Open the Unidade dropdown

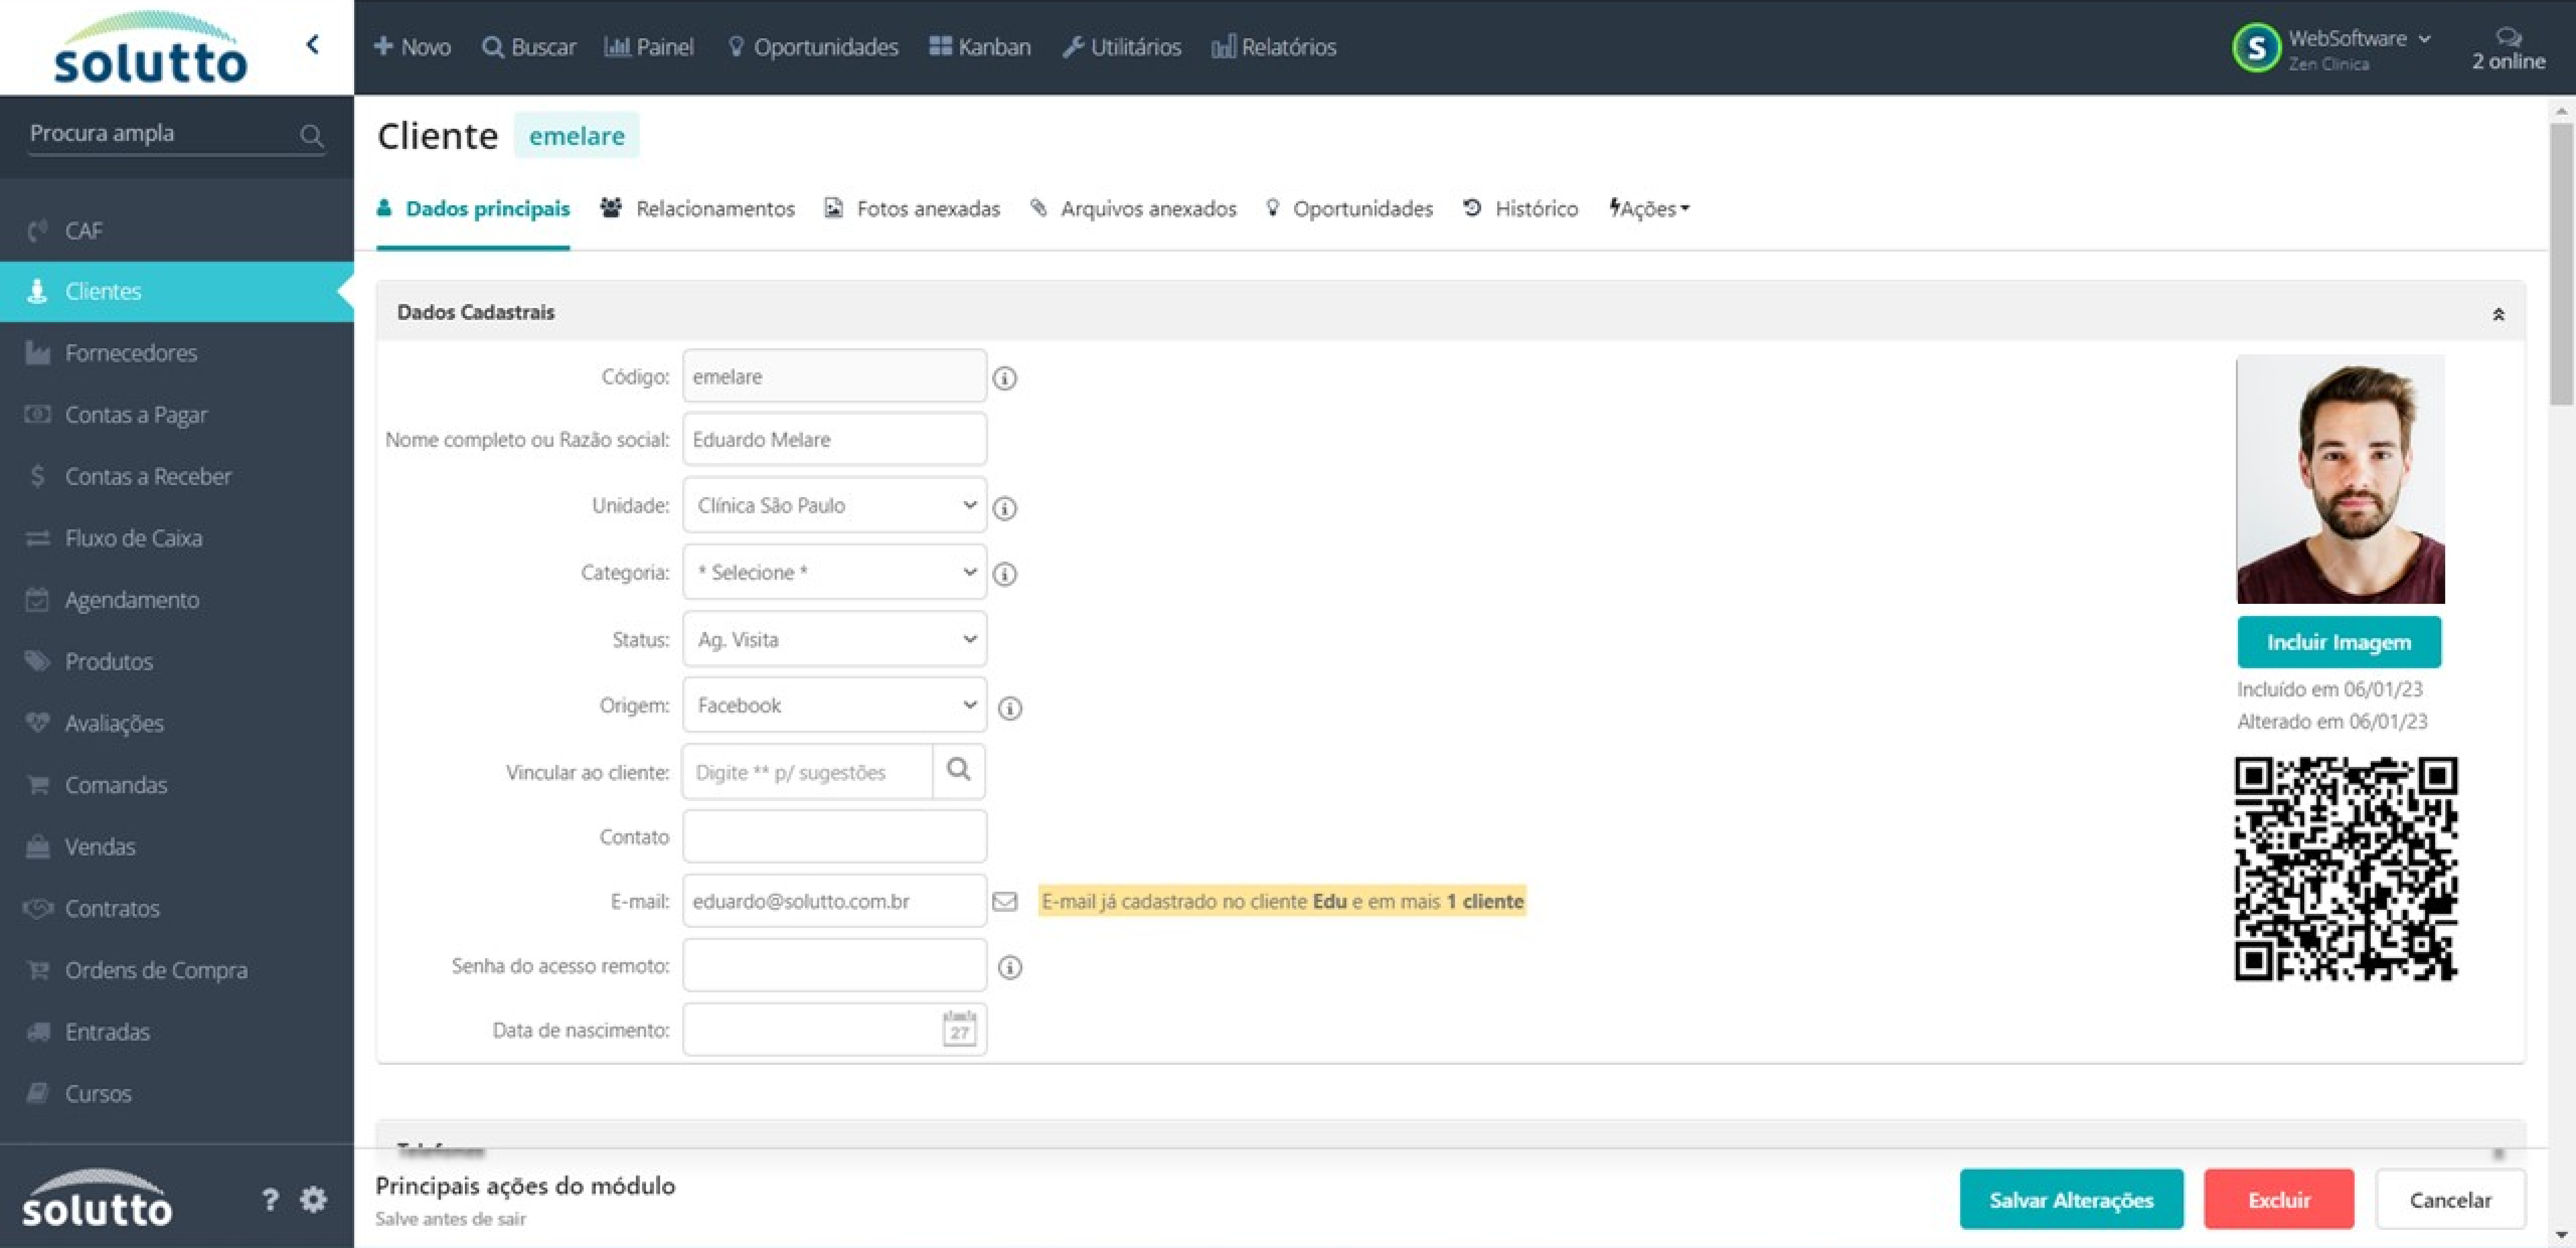tap(834, 505)
